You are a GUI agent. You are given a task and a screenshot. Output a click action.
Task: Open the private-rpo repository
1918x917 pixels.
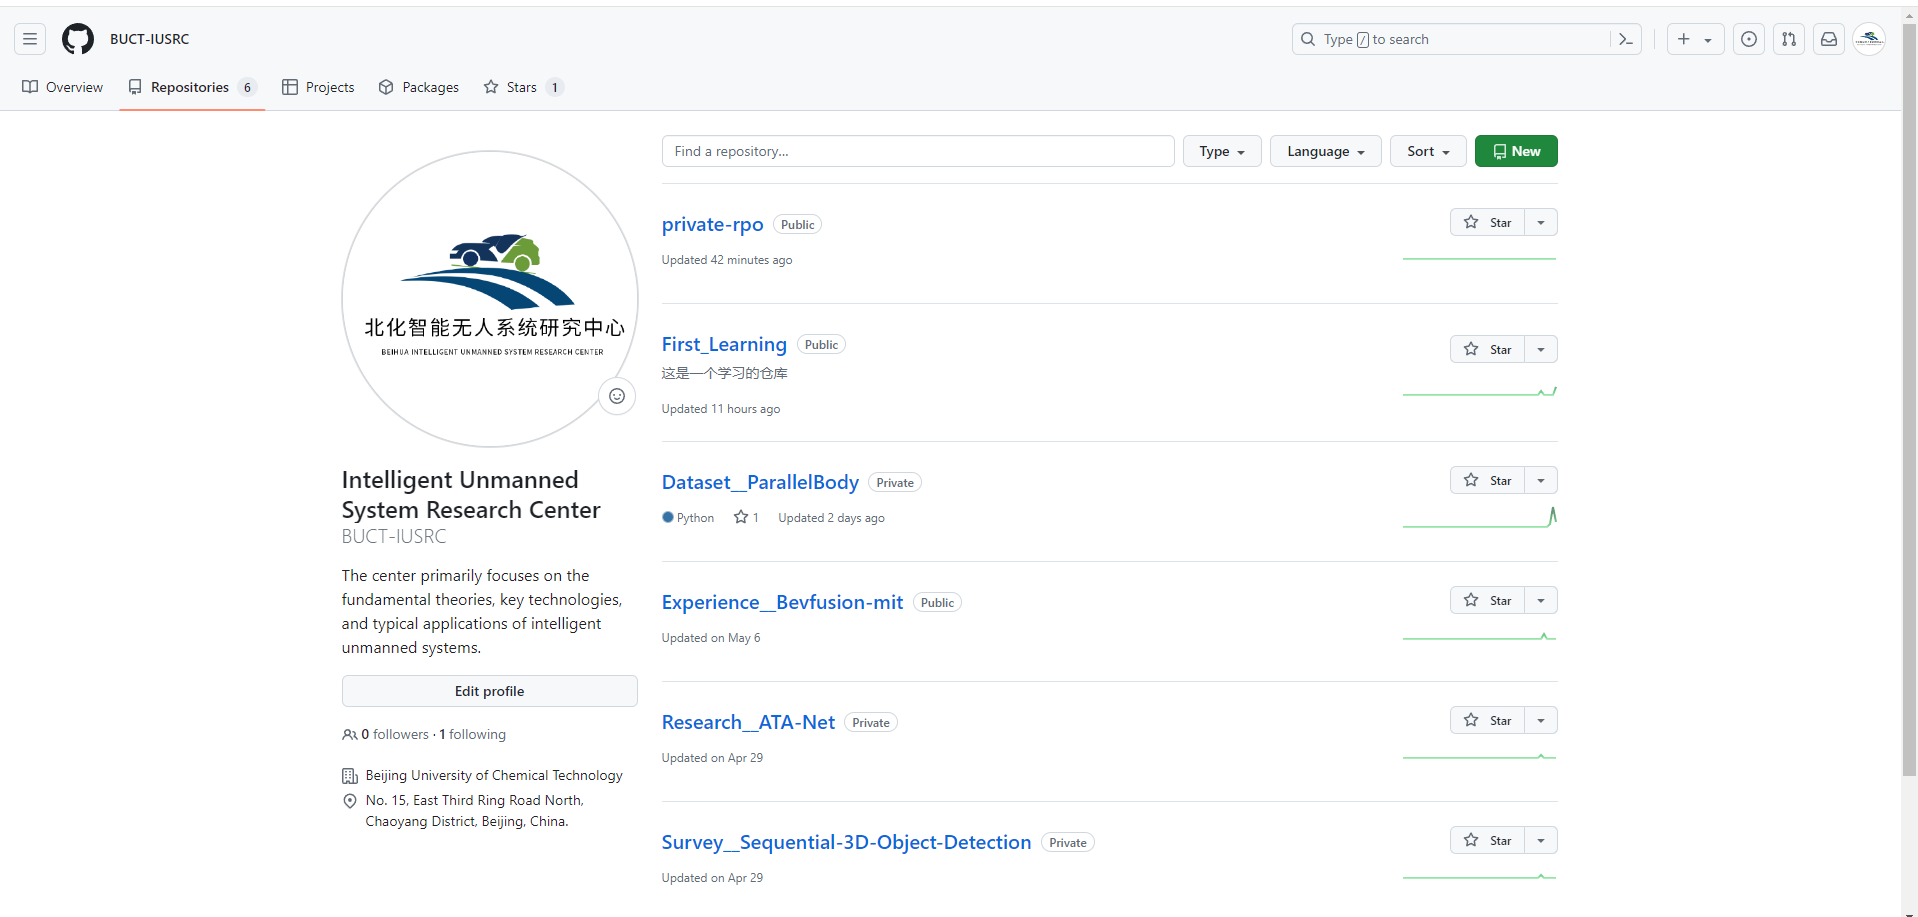[712, 224]
